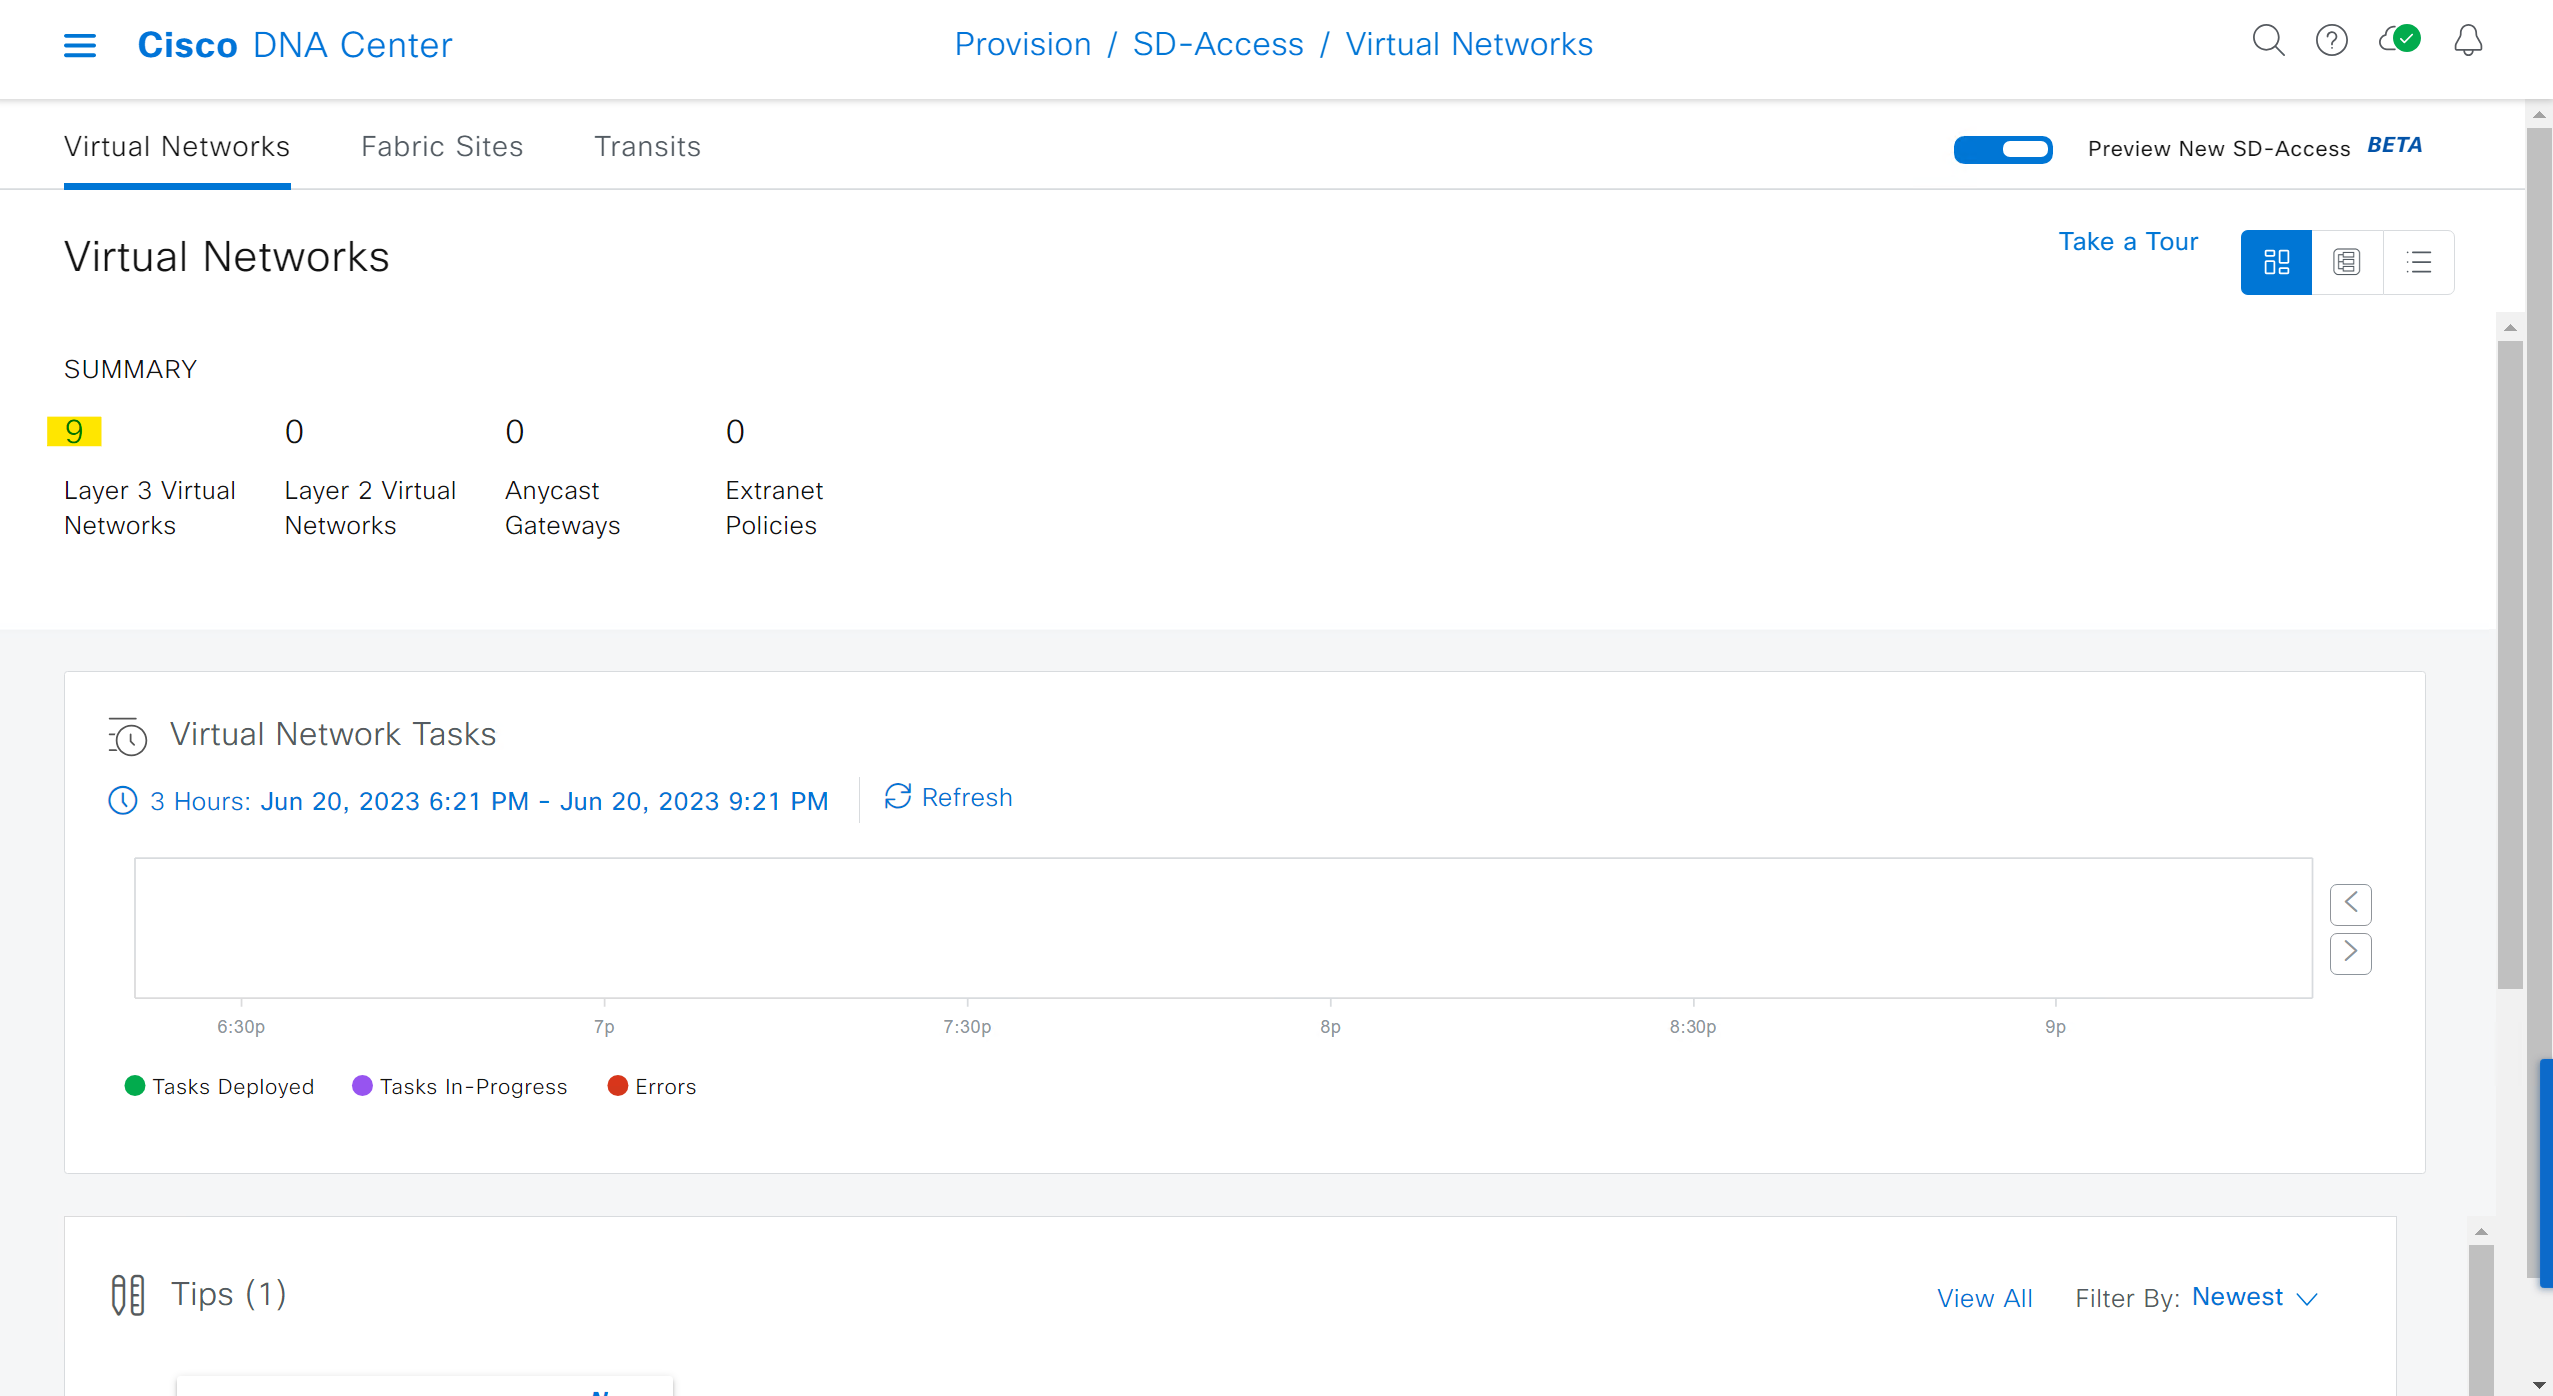Open the Filter By Newest dropdown
Viewport: 2553px width, 1396px height.
[2253, 1296]
